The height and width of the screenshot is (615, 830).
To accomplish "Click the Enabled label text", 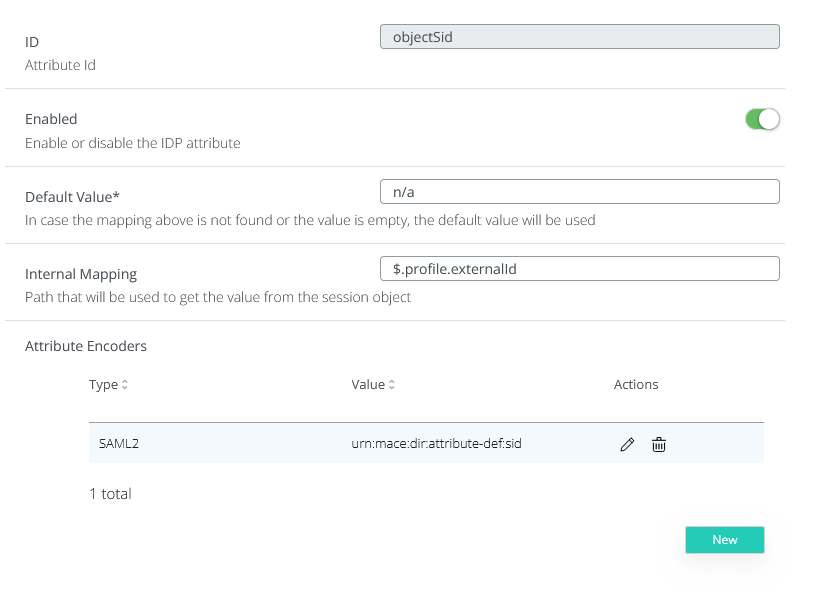I will [x=51, y=119].
